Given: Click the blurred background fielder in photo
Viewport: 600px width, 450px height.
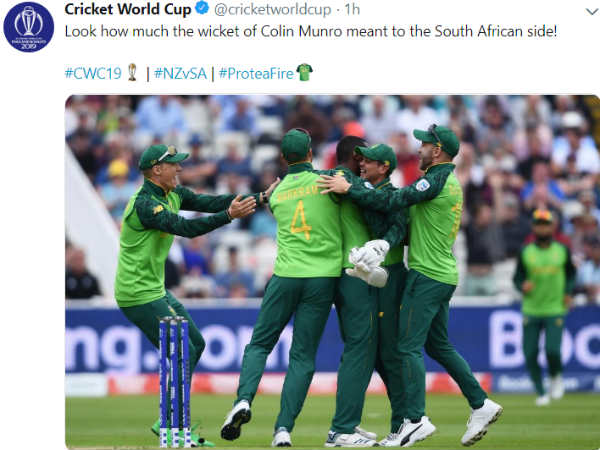Looking at the screenshot, I should click(544, 307).
